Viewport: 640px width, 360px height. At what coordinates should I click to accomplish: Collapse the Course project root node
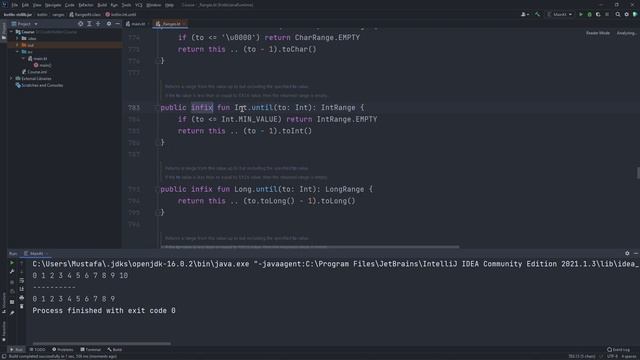point(11,32)
